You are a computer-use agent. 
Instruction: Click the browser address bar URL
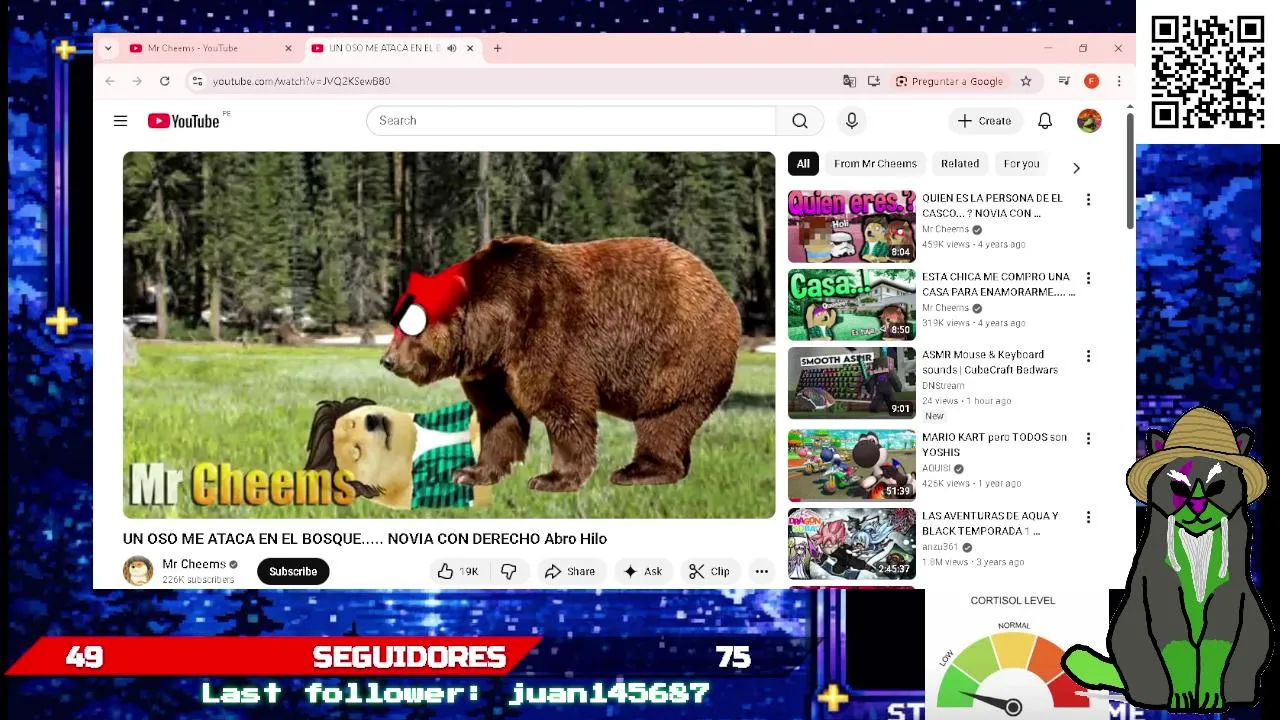pyautogui.click(x=301, y=81)
